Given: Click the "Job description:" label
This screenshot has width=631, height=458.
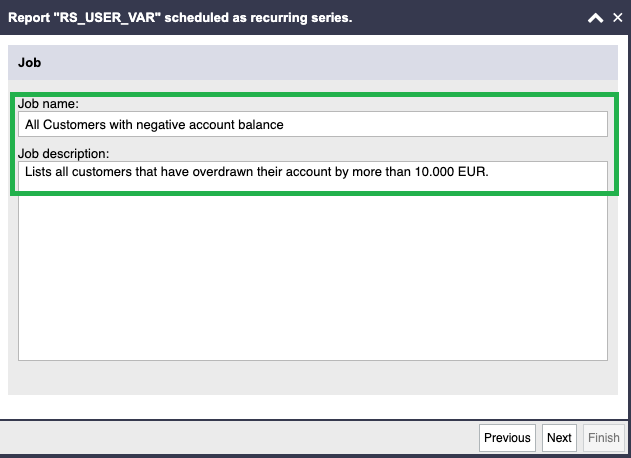Looking at the screenshot, I should tap(64, 154).
